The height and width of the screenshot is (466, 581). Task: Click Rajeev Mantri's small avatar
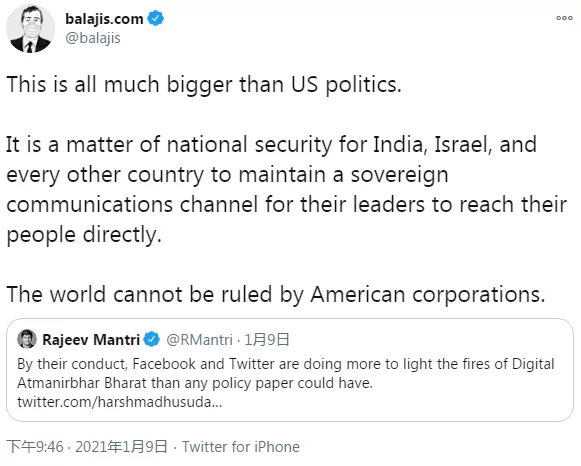pos(27,339)
